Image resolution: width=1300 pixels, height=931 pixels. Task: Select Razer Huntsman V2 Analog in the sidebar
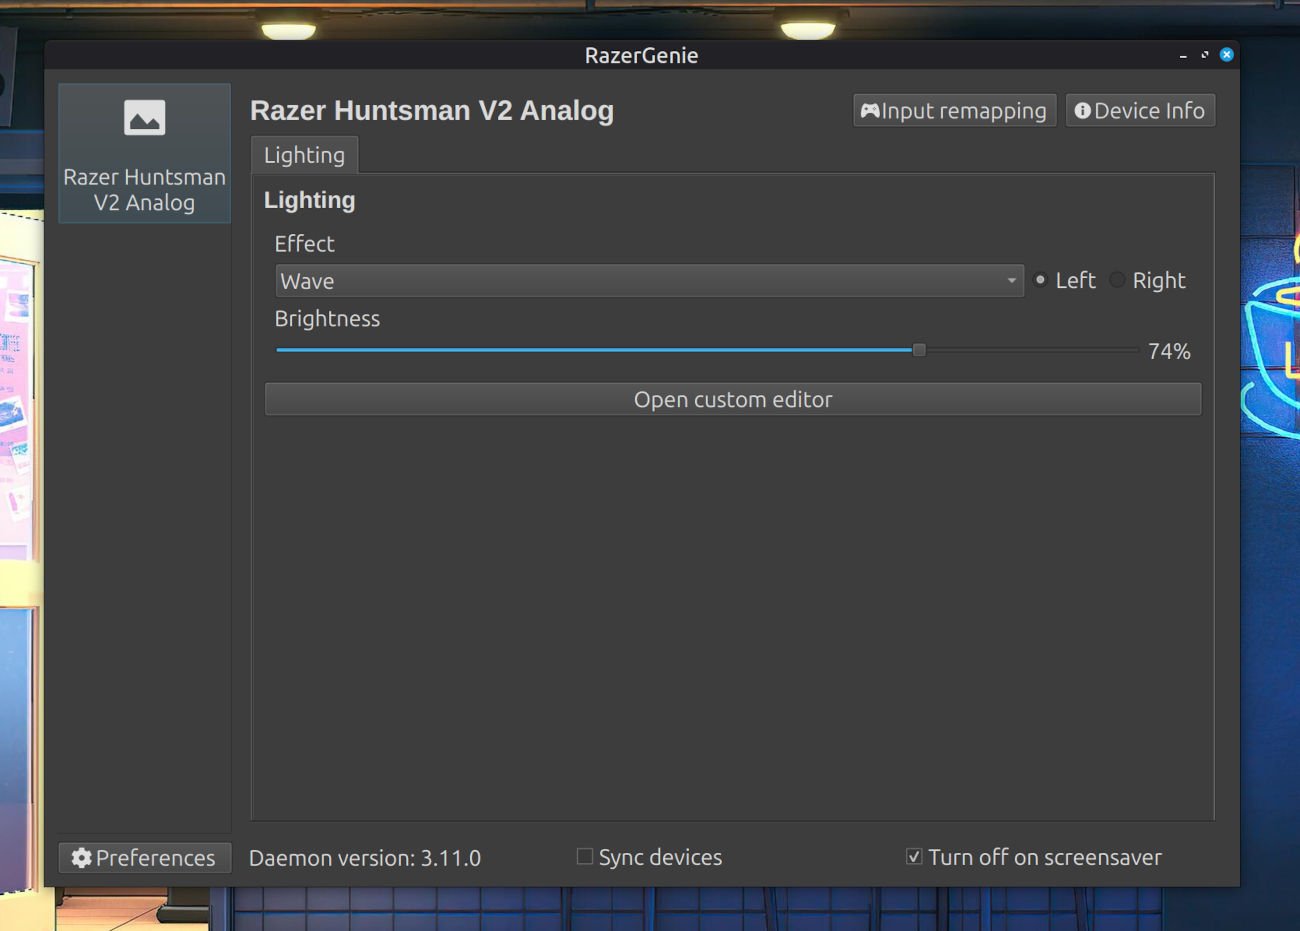tap(144, 152)
